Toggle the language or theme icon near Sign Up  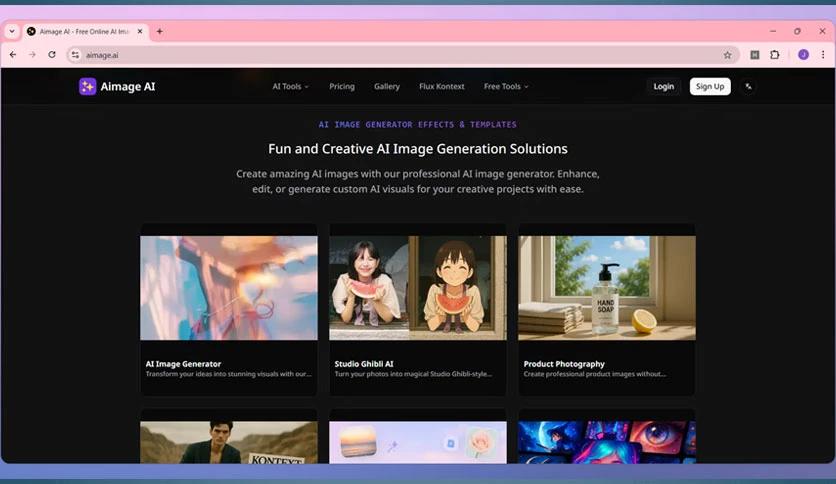pyautogui.click(x=748, y=86)
